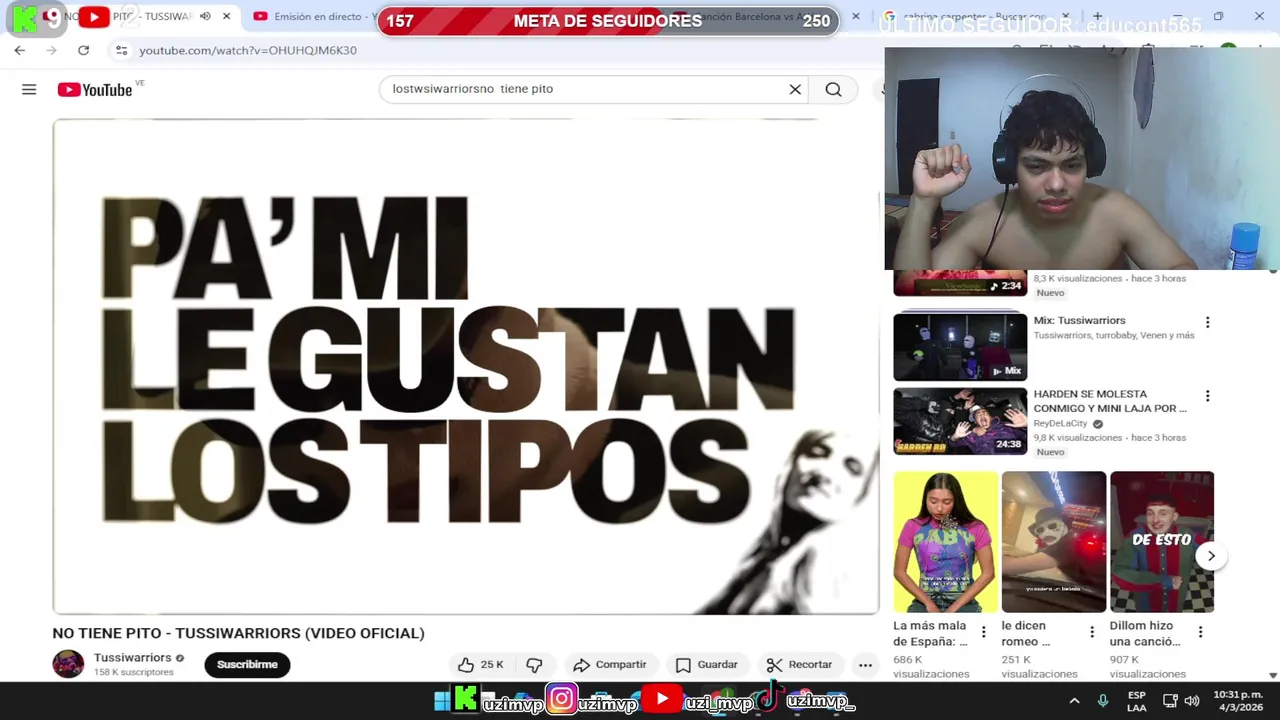Open the La más mala de España short
Image resolution: width=1280 pixels, height=720 pixels.
click(945, 542)
